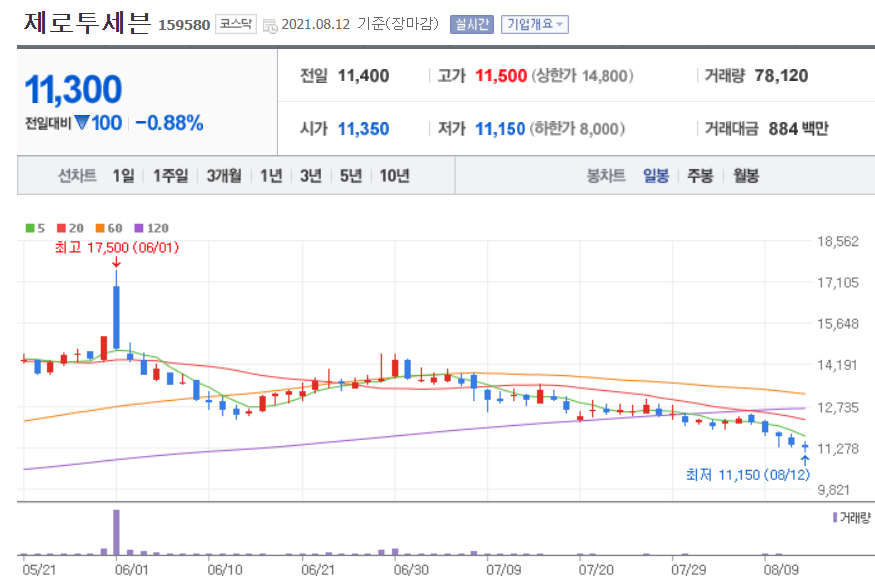Click the 실시간 button

tap(472, 25)
